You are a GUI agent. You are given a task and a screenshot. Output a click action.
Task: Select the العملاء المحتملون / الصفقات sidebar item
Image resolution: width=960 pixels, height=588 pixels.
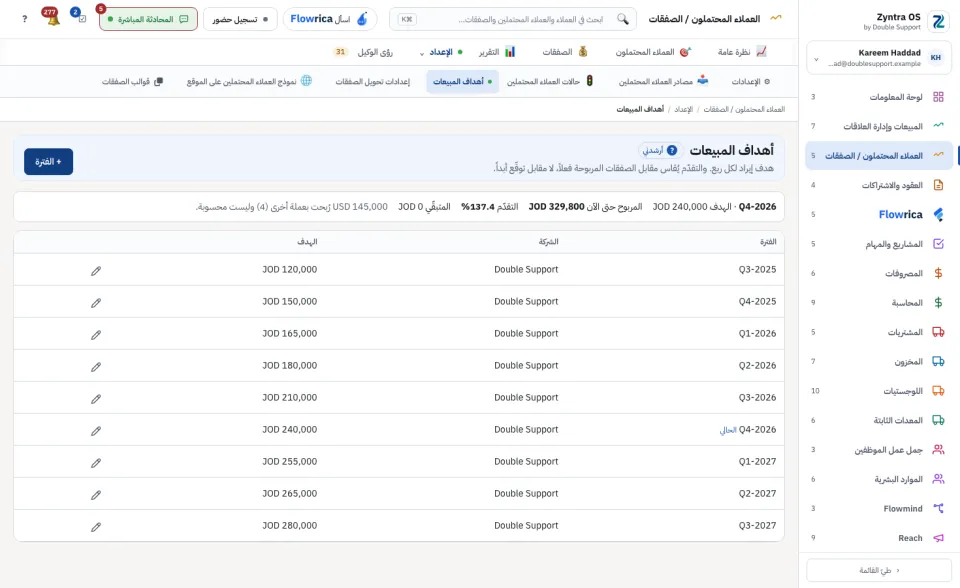point(879,156)
